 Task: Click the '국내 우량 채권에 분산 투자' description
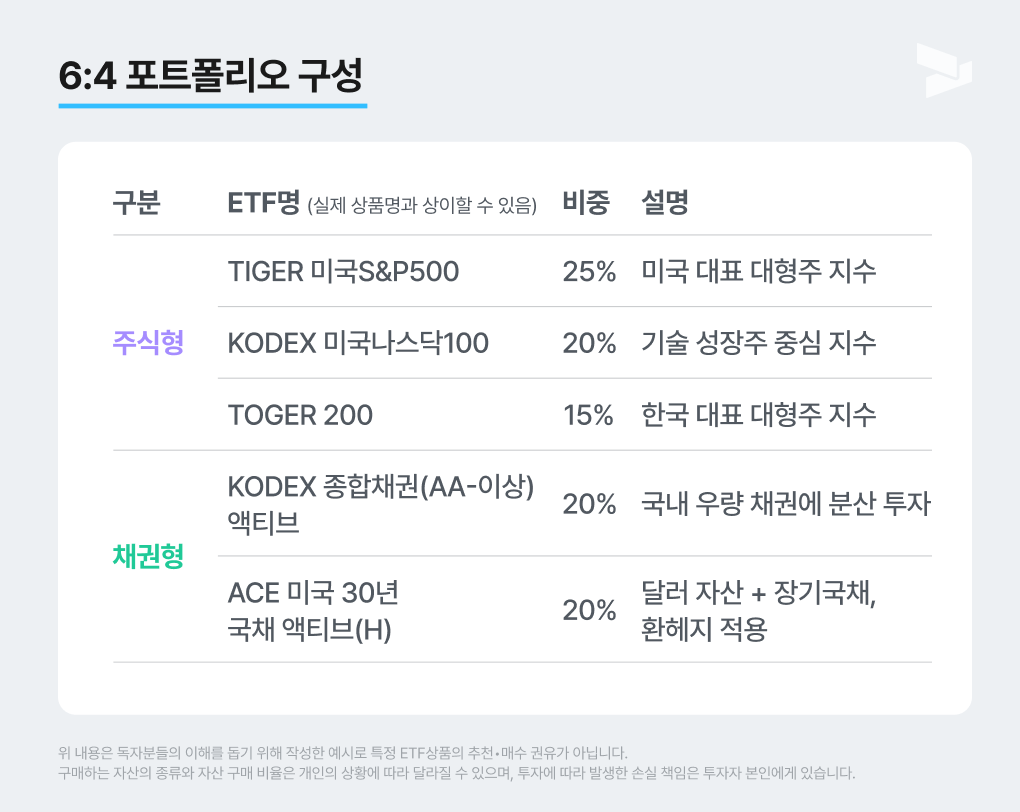pyautogui.click(x=785, y=504)
